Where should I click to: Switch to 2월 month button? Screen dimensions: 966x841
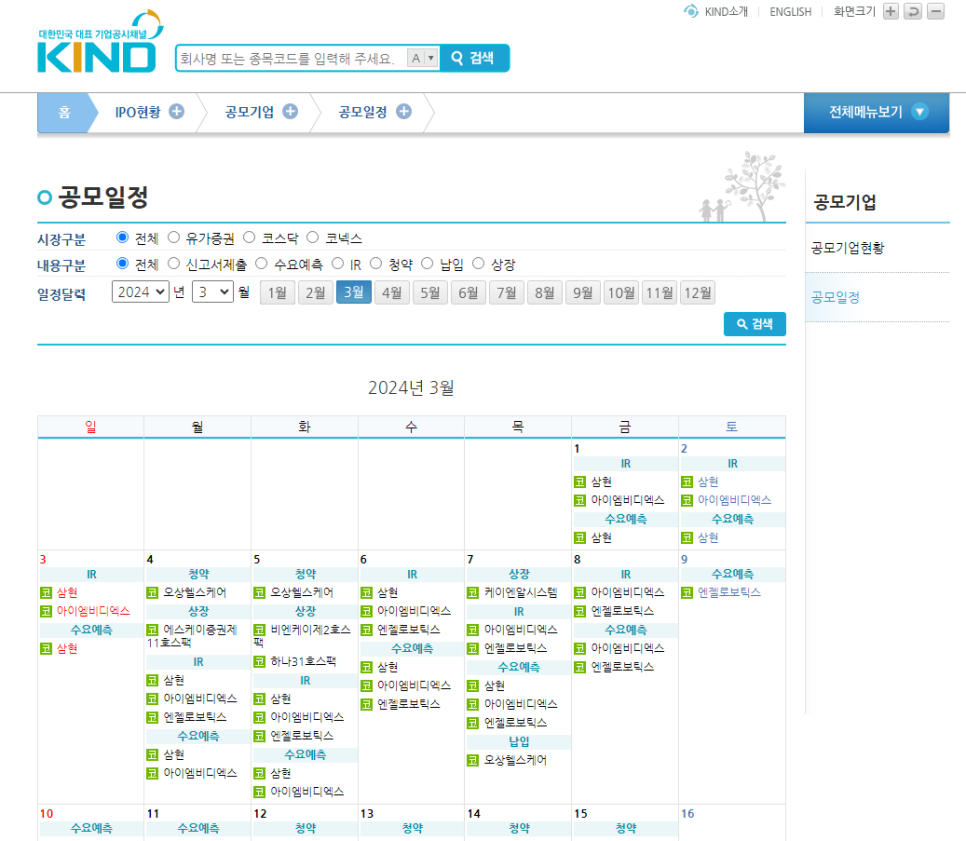[x=315, y=293]
